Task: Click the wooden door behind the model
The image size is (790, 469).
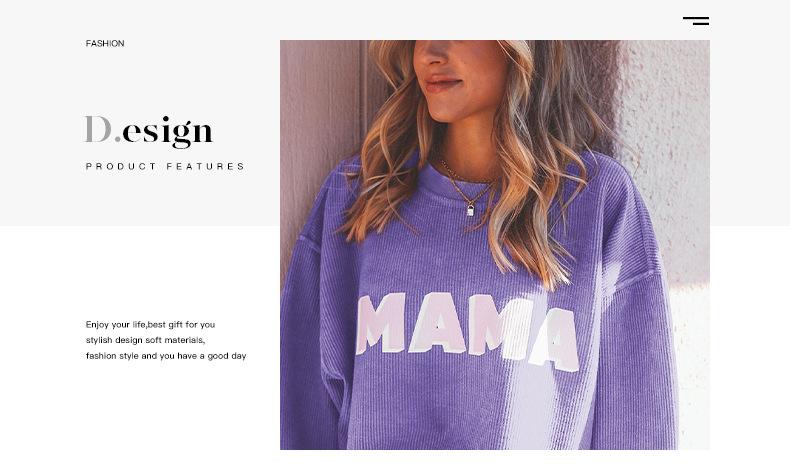Action: point(322,131)
